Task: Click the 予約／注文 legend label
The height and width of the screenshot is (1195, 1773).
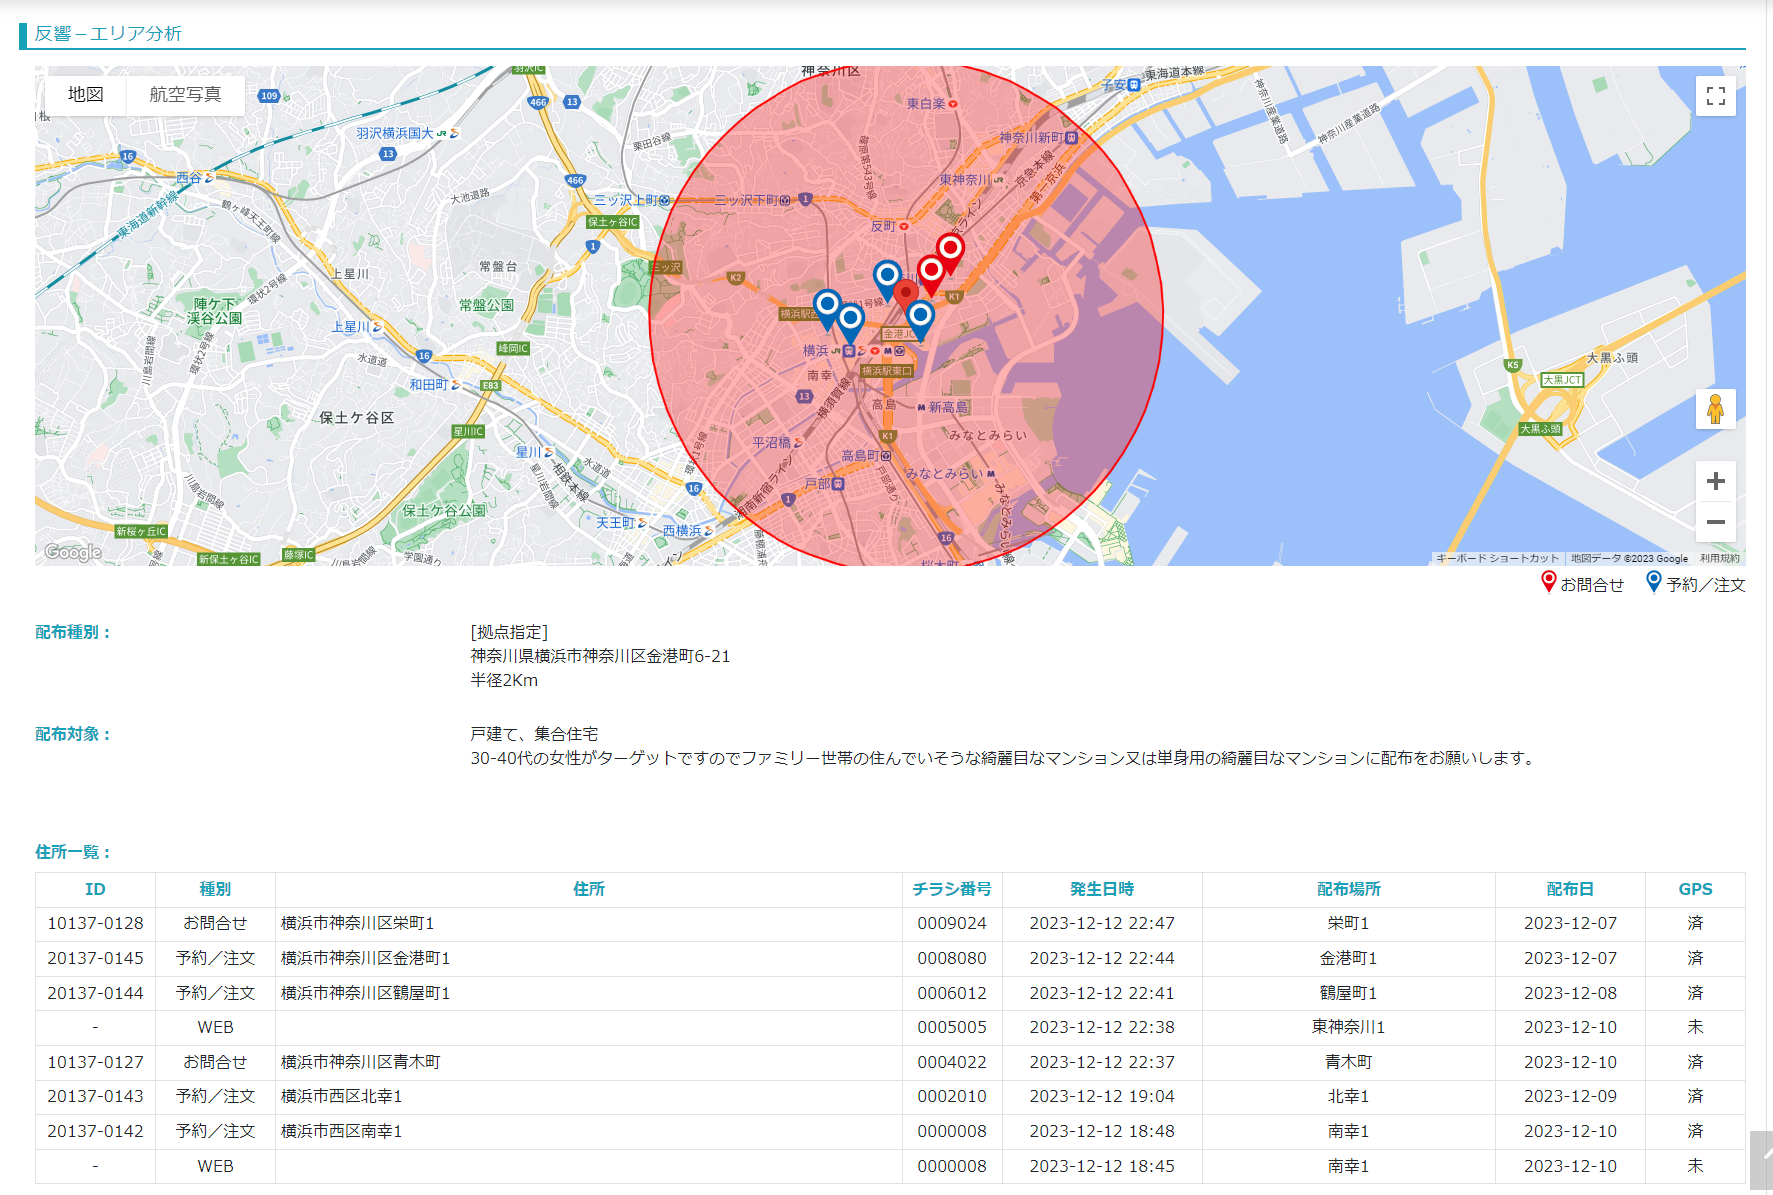Action: (1705, 585)
